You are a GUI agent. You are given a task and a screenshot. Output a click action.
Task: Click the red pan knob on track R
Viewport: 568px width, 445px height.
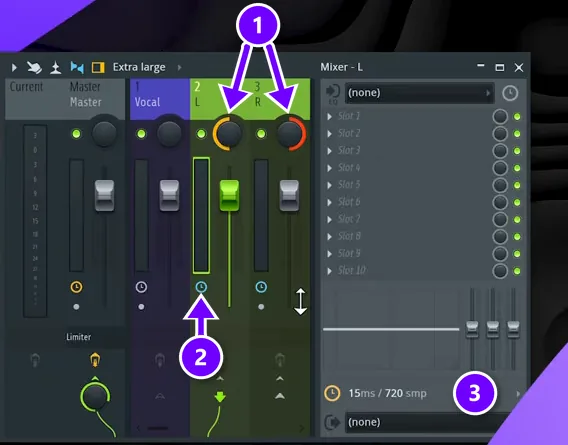[x=290, y=133]
